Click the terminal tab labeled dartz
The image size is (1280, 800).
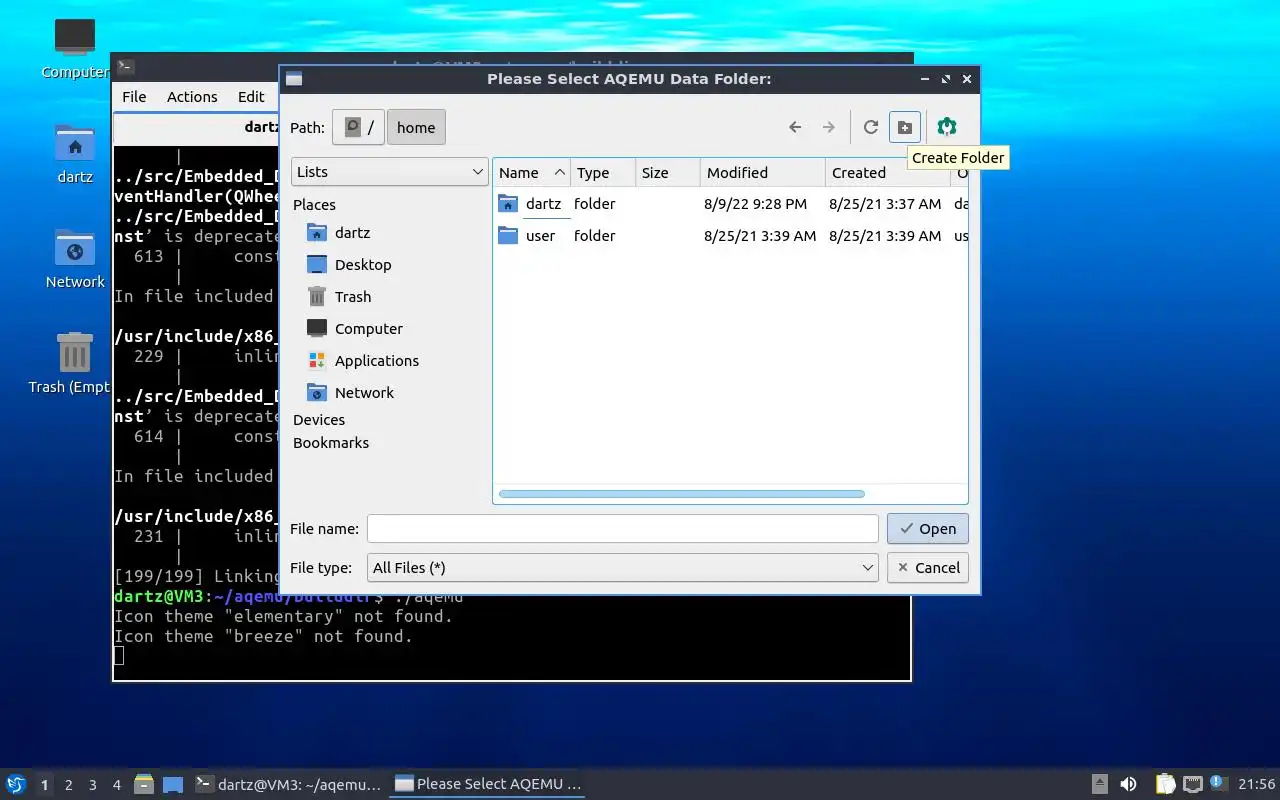197,127
